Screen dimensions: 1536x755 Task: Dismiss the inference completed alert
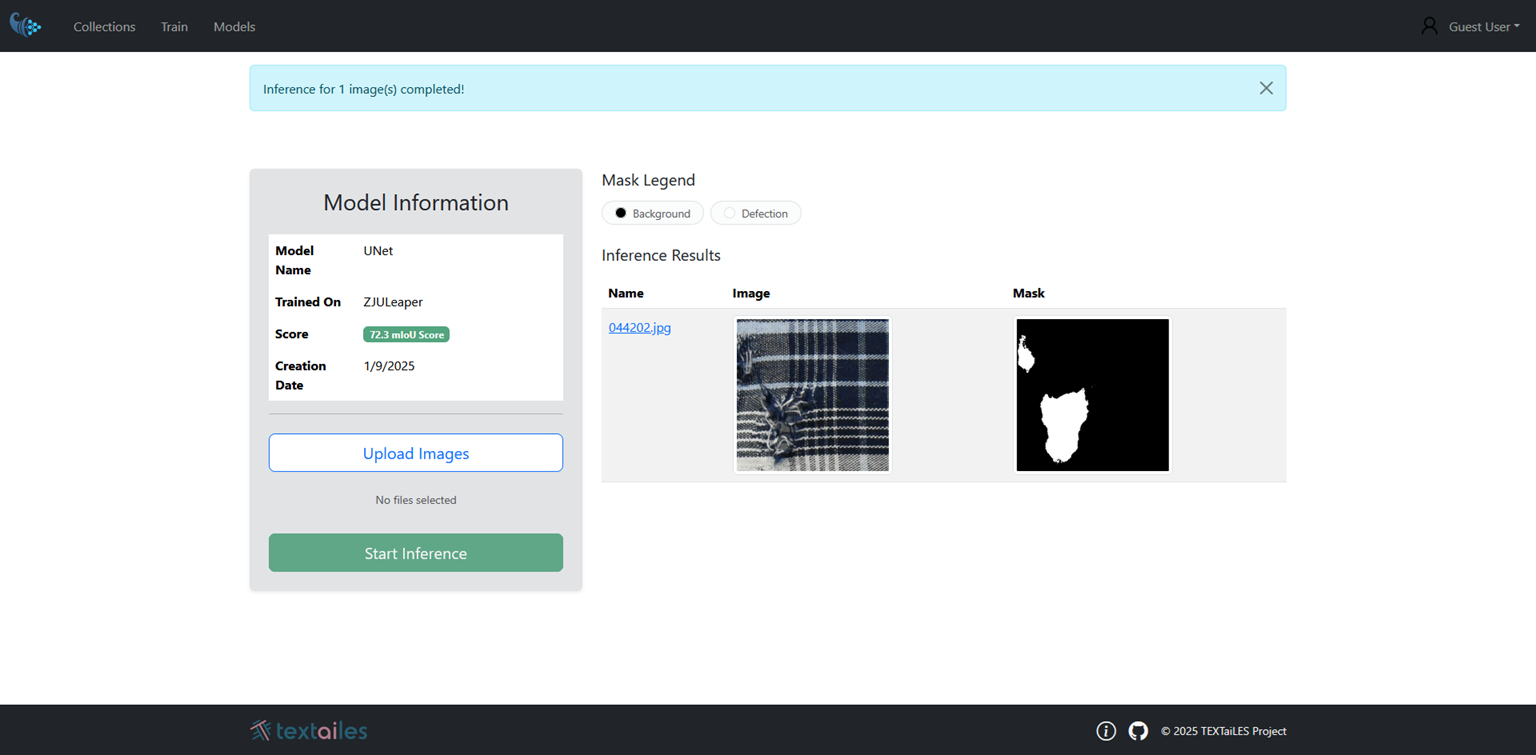pyautogui.click(x=1266, y=88)
